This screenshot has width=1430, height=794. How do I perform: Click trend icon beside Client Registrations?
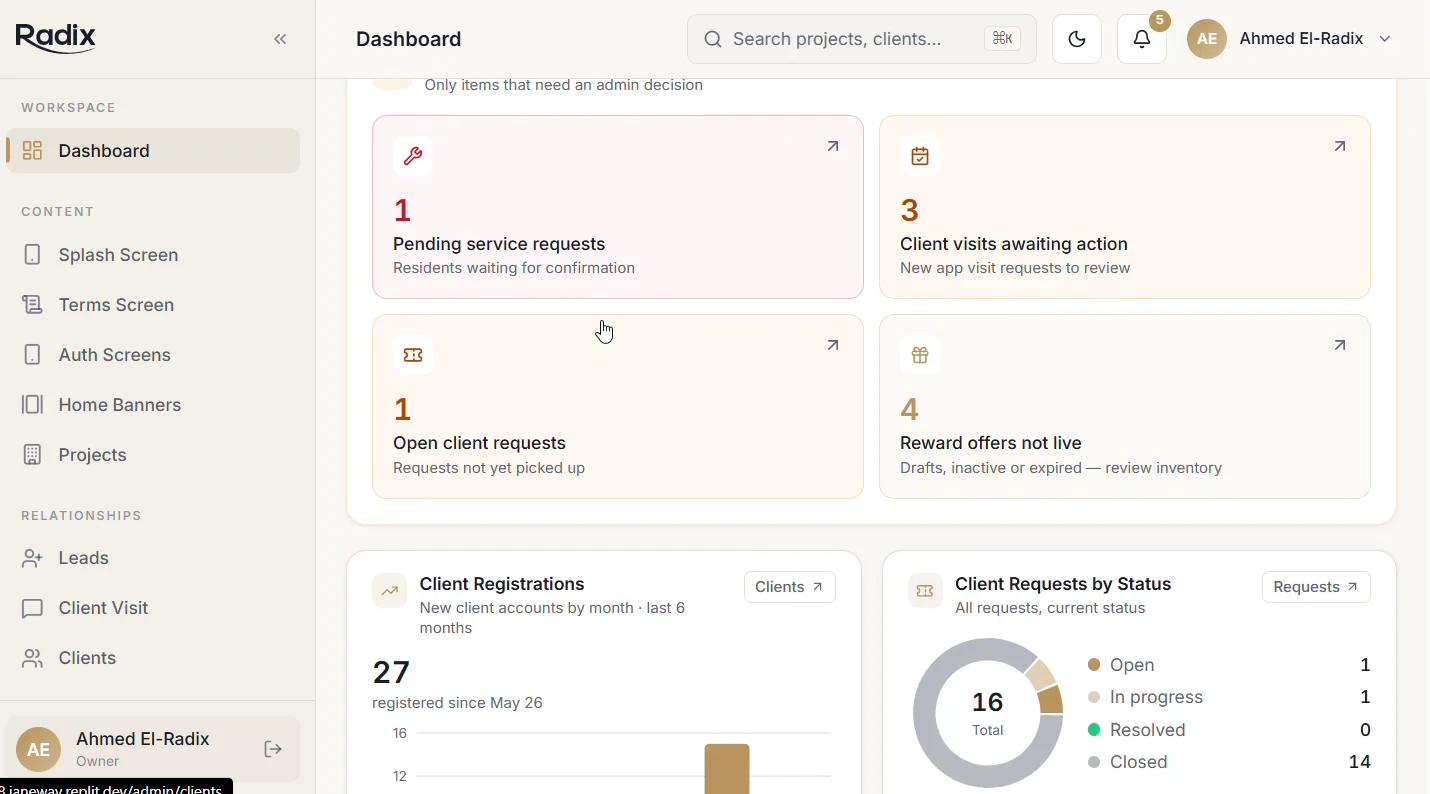pyautogui.click(x=390, y=590)
